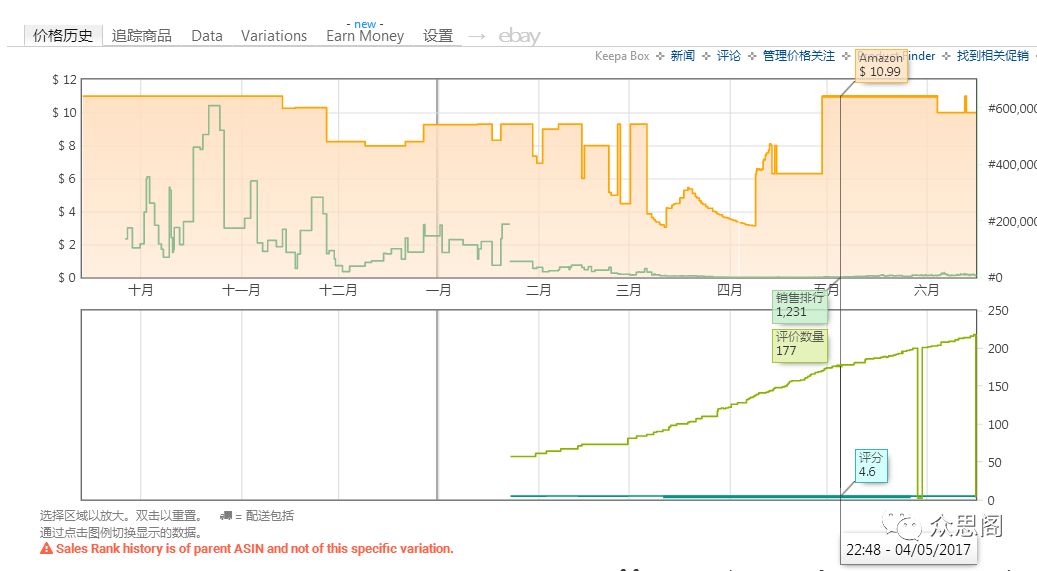This screenshot has height=571, width=1037.
Task: Click the 六月 axis label
Action: click(926, 290)
